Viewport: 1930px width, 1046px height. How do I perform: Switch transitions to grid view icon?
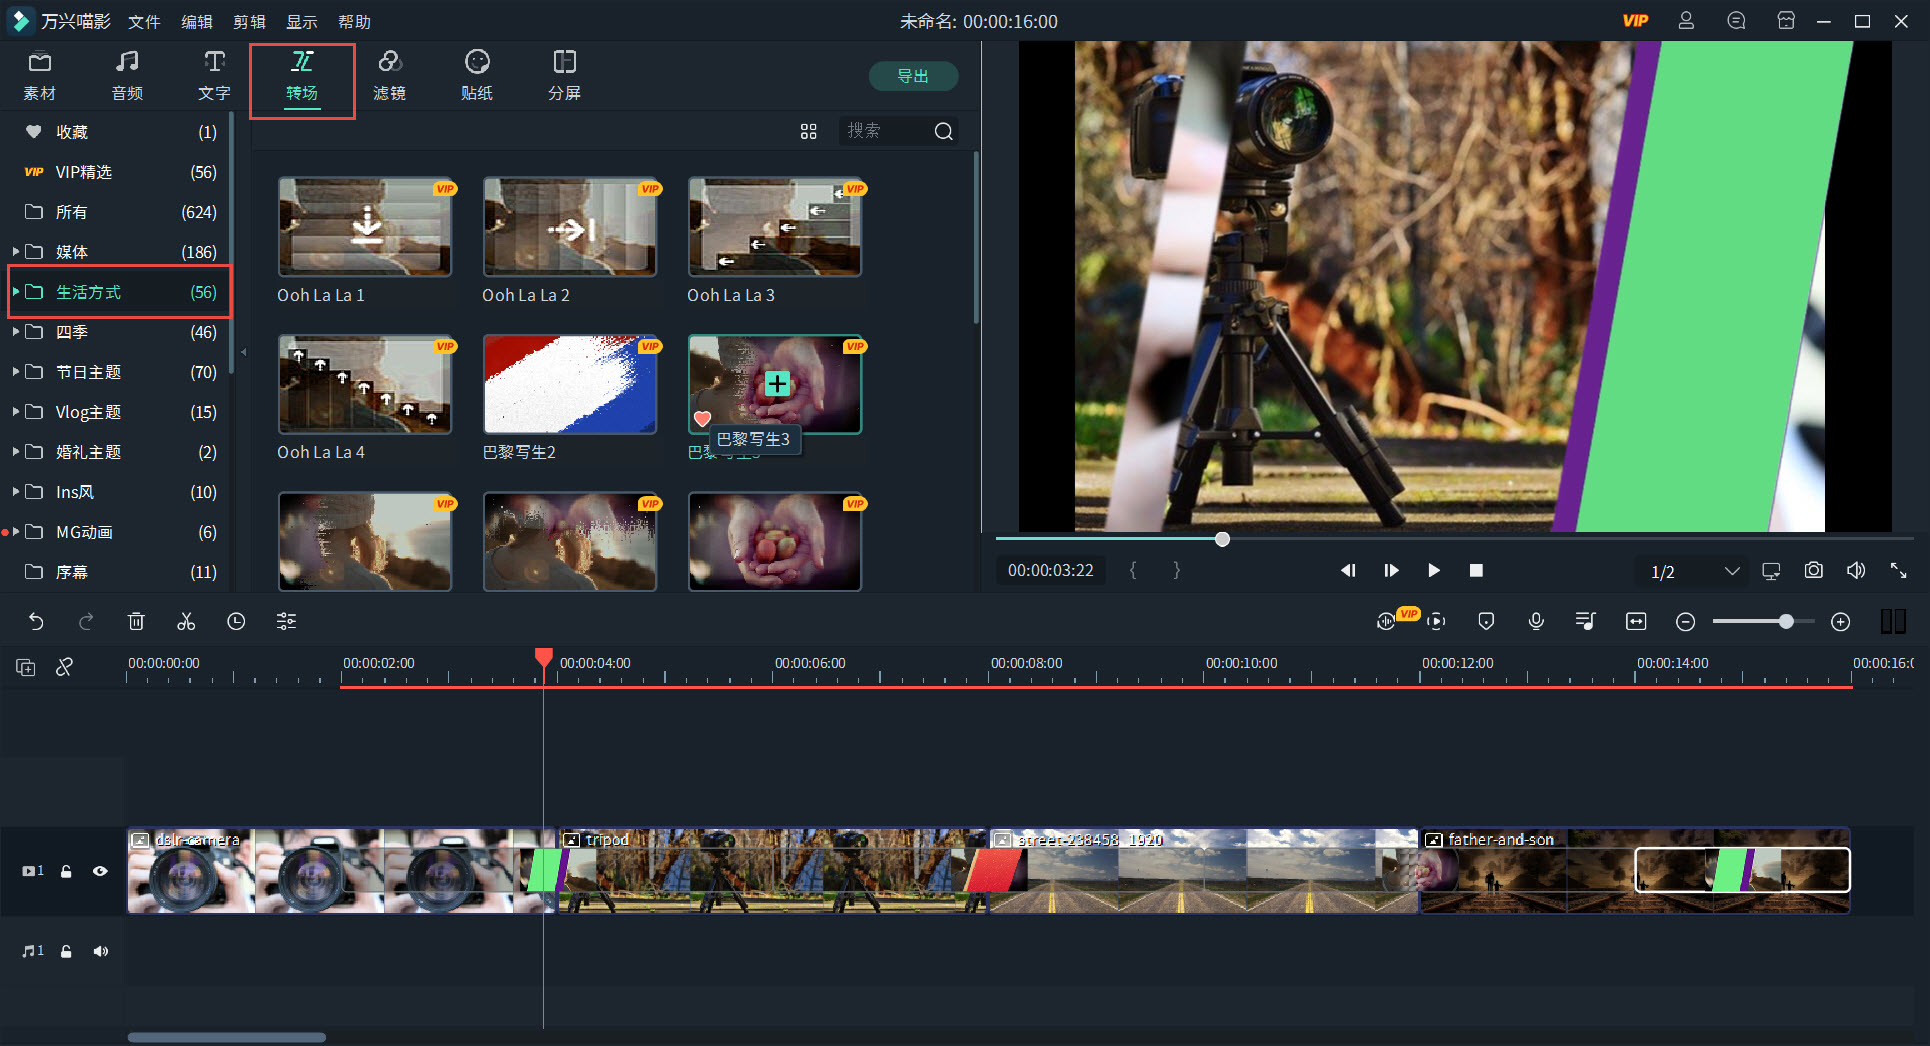(x=808, y=132)
